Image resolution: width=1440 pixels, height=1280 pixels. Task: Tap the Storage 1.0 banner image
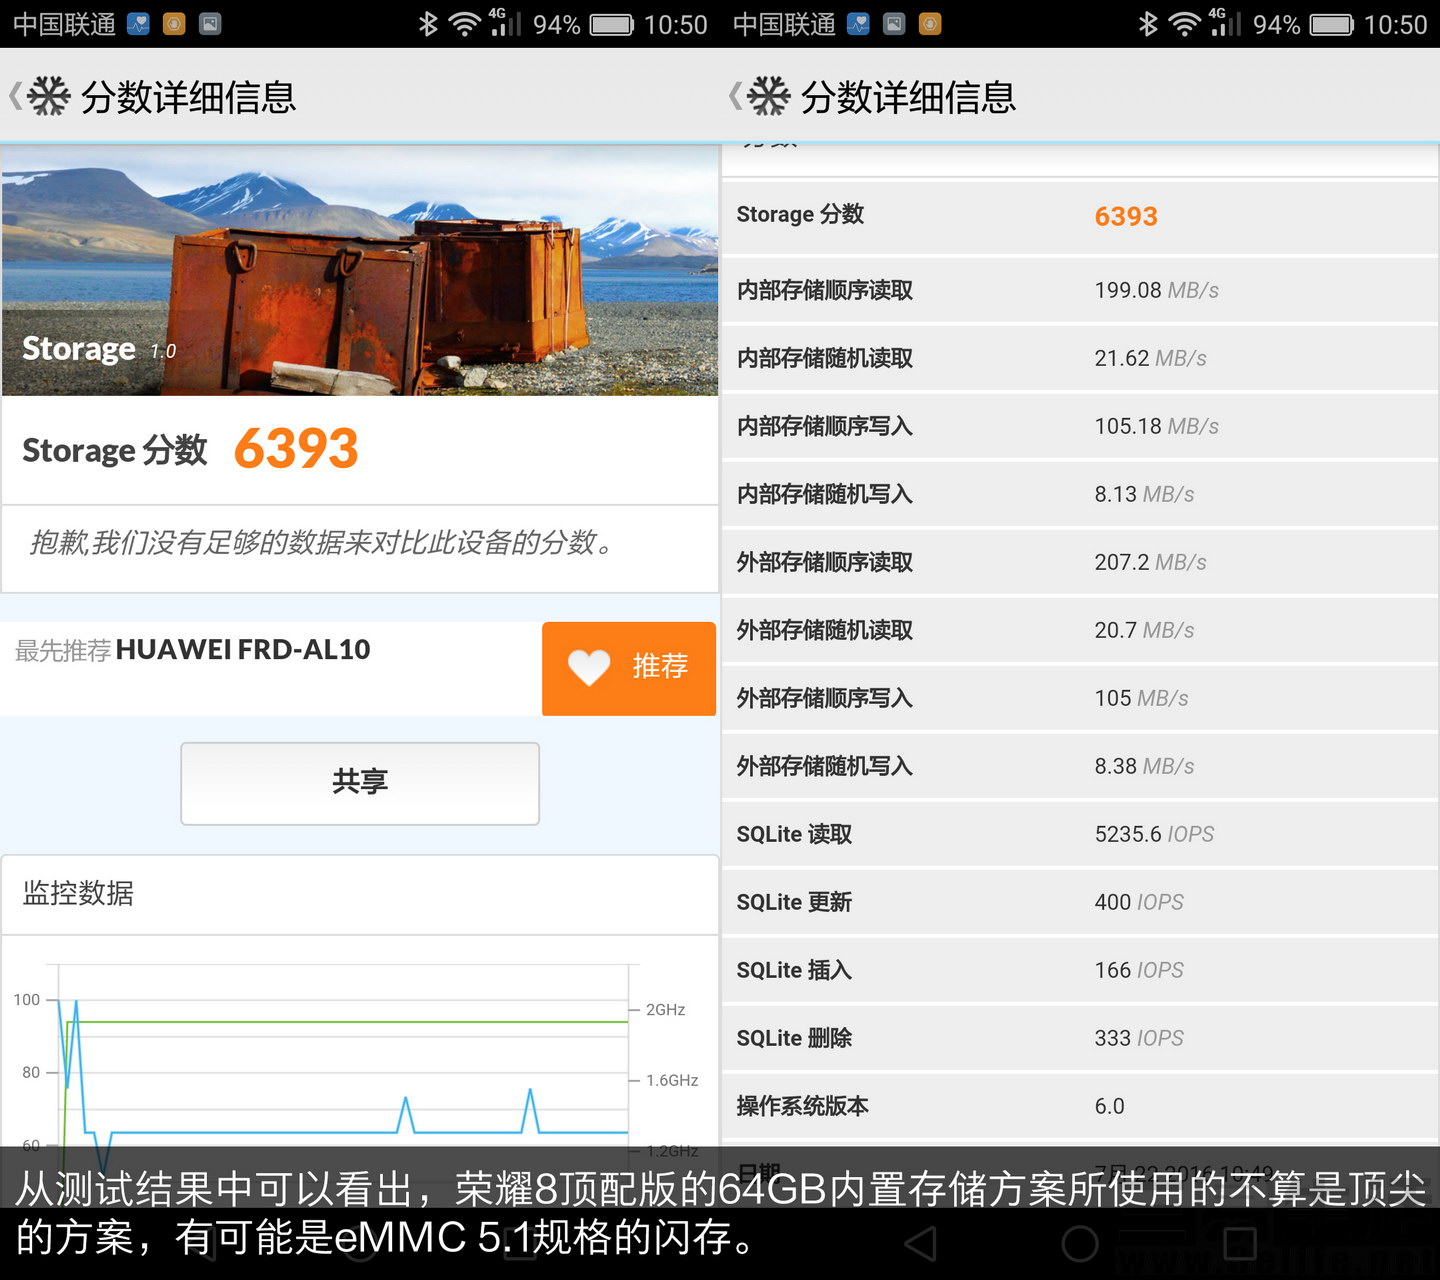pyautogui.click(x=360, y=270)
